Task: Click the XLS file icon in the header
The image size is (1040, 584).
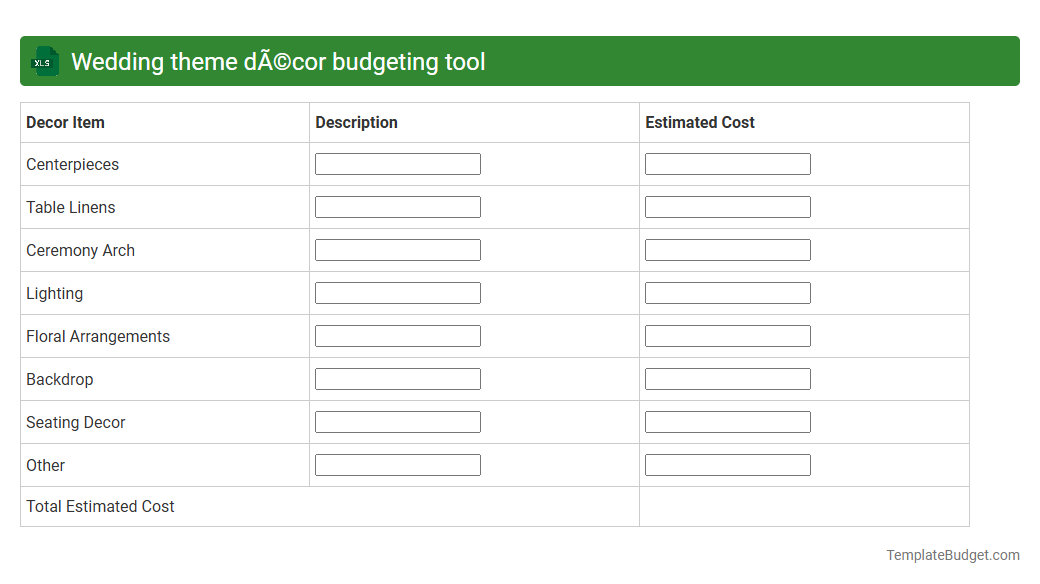Action: point(44,61)
